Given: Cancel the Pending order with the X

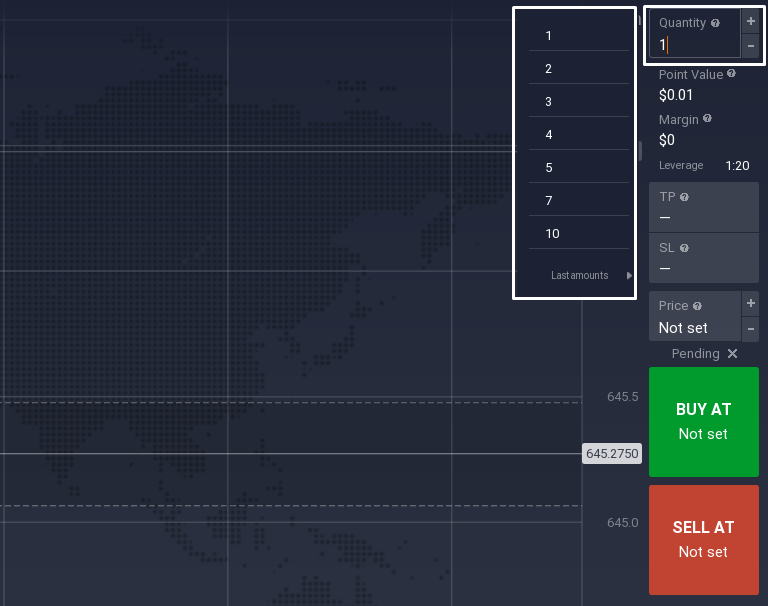Looking at the screenshot, I should [732, 354].
